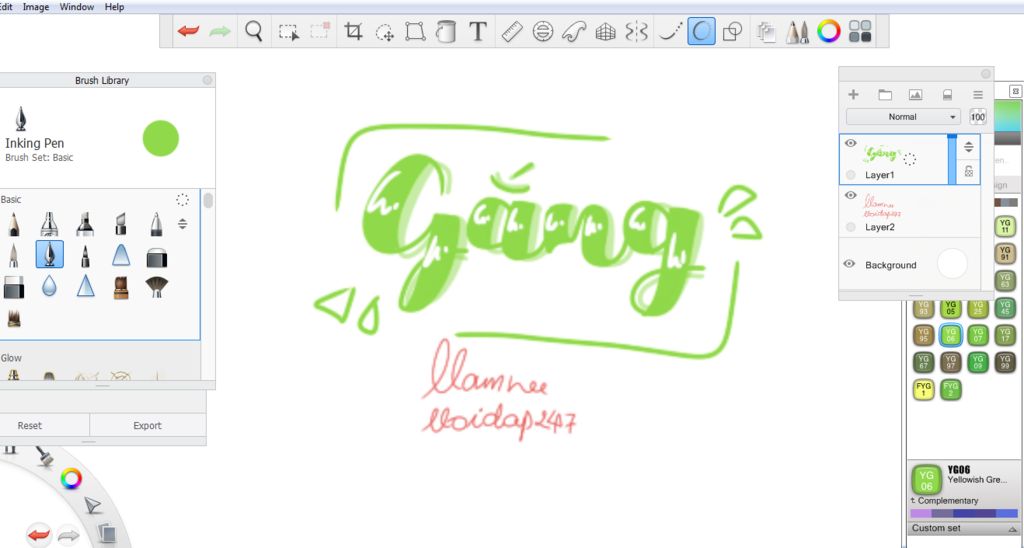Viewport: 1024px width, 548px height.
Task: Click the lagoon Undo red arrow
Action: (39, 535)
